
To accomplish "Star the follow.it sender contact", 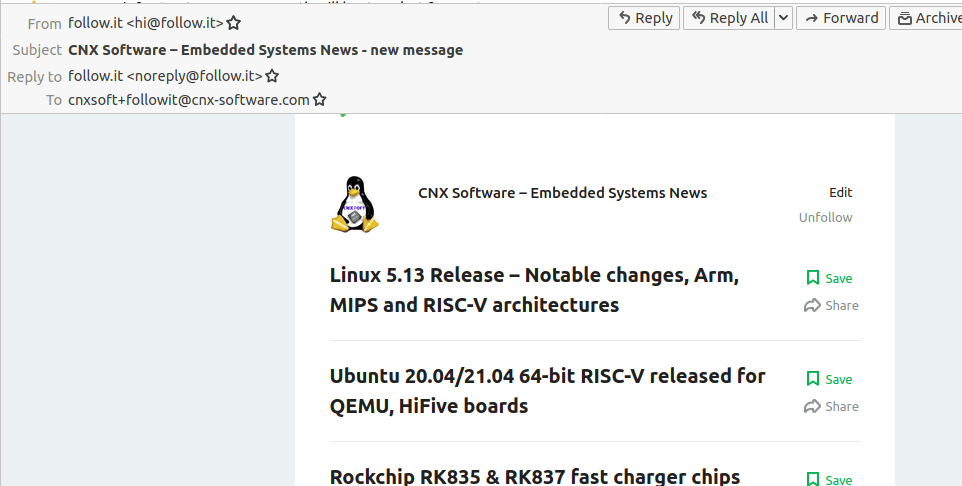I will (x=234, y=23).
